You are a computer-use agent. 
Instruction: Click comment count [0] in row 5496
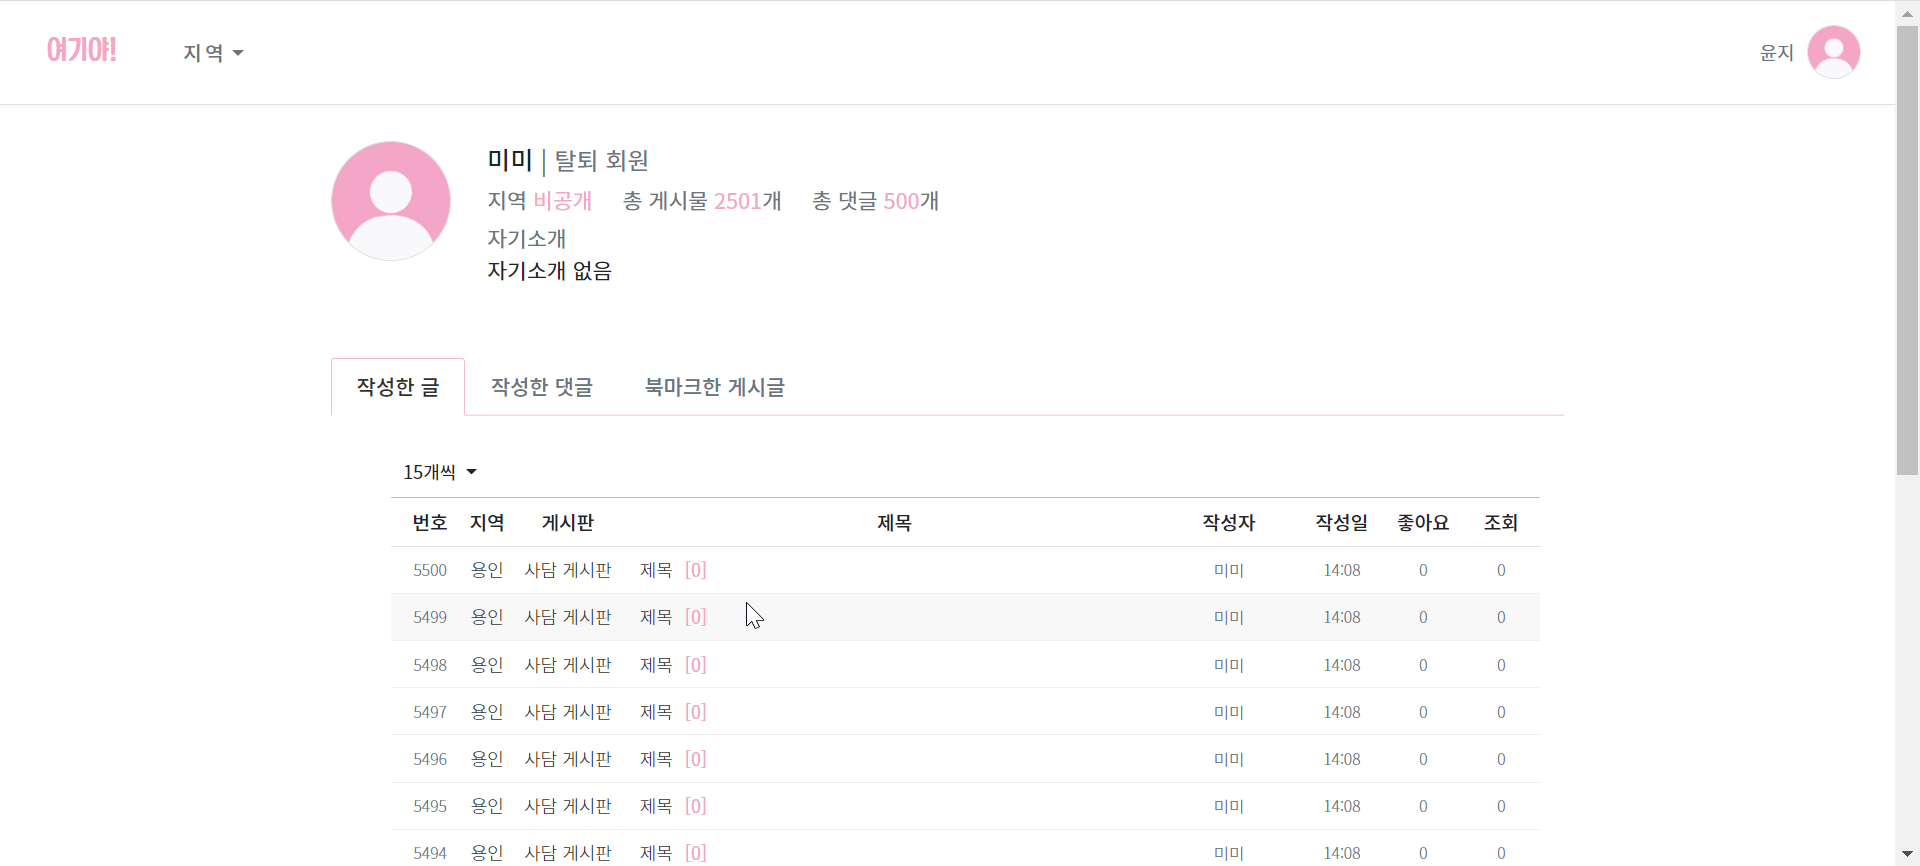[x=696, y=759]
